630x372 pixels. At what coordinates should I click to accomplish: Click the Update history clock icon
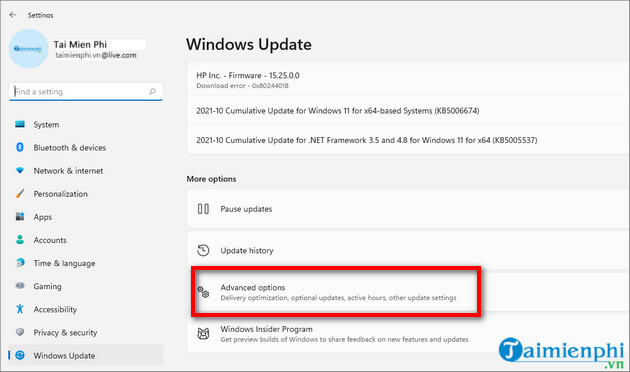tap(203, 250)
